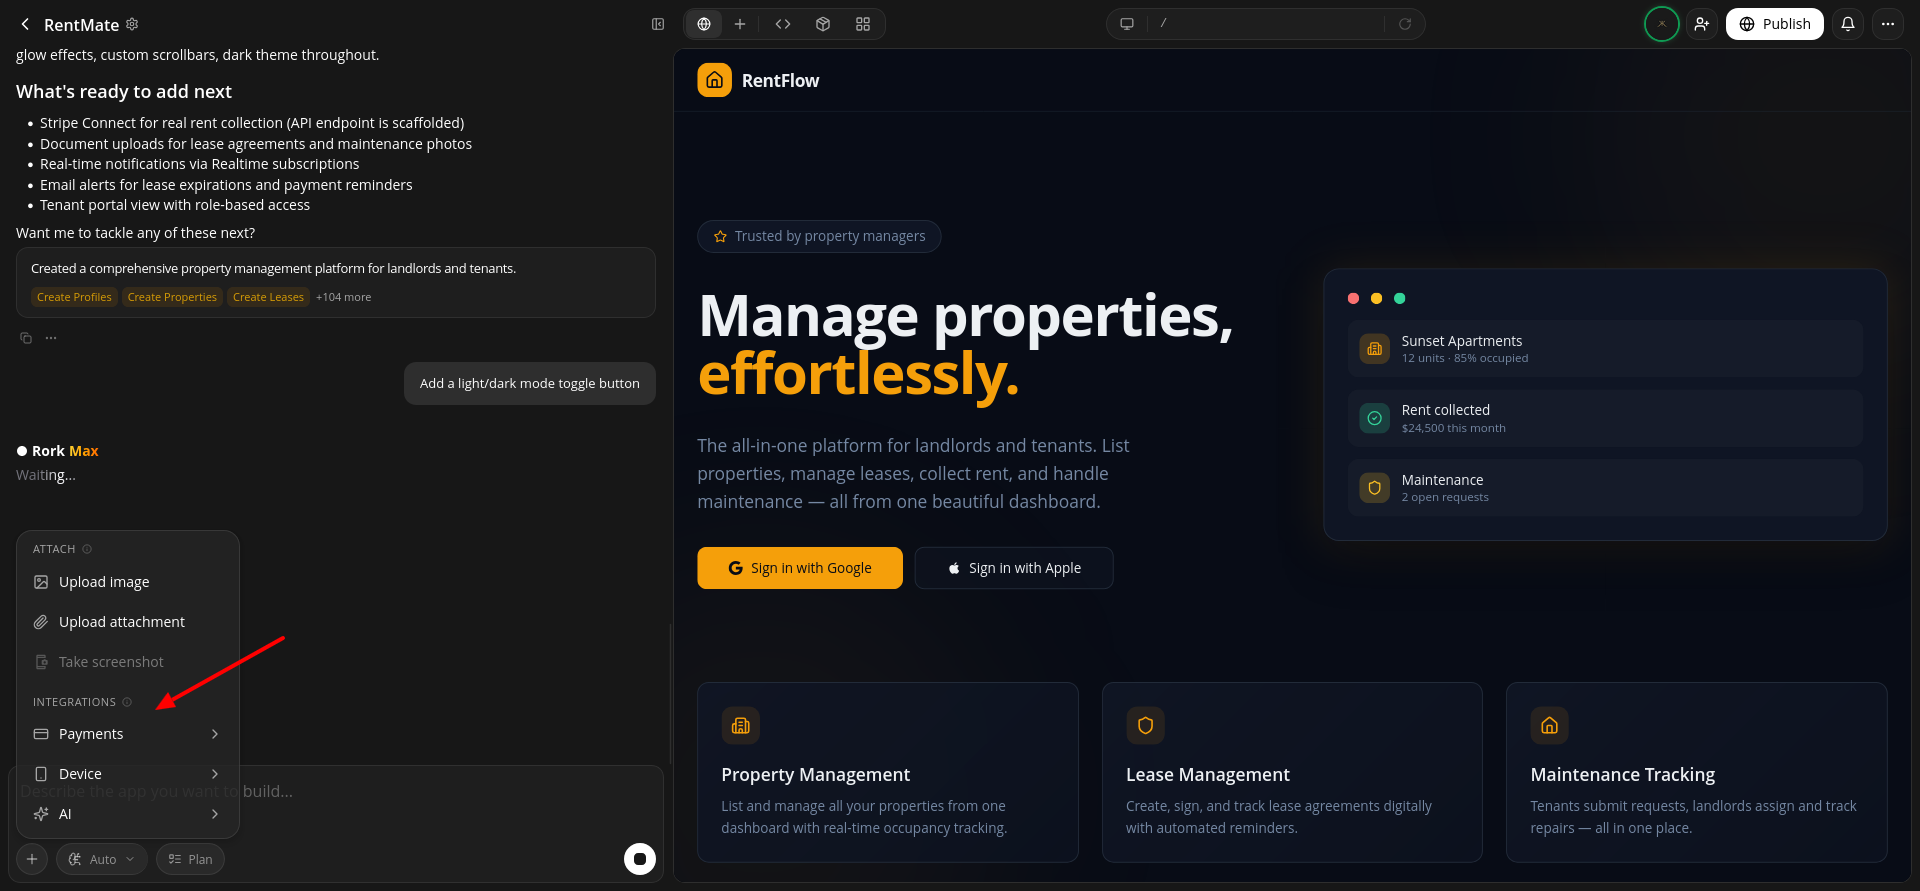This screenshot has width=1920, height=891.
Task: Select Upload attachment menu item
Action: [x=128, y=622]
